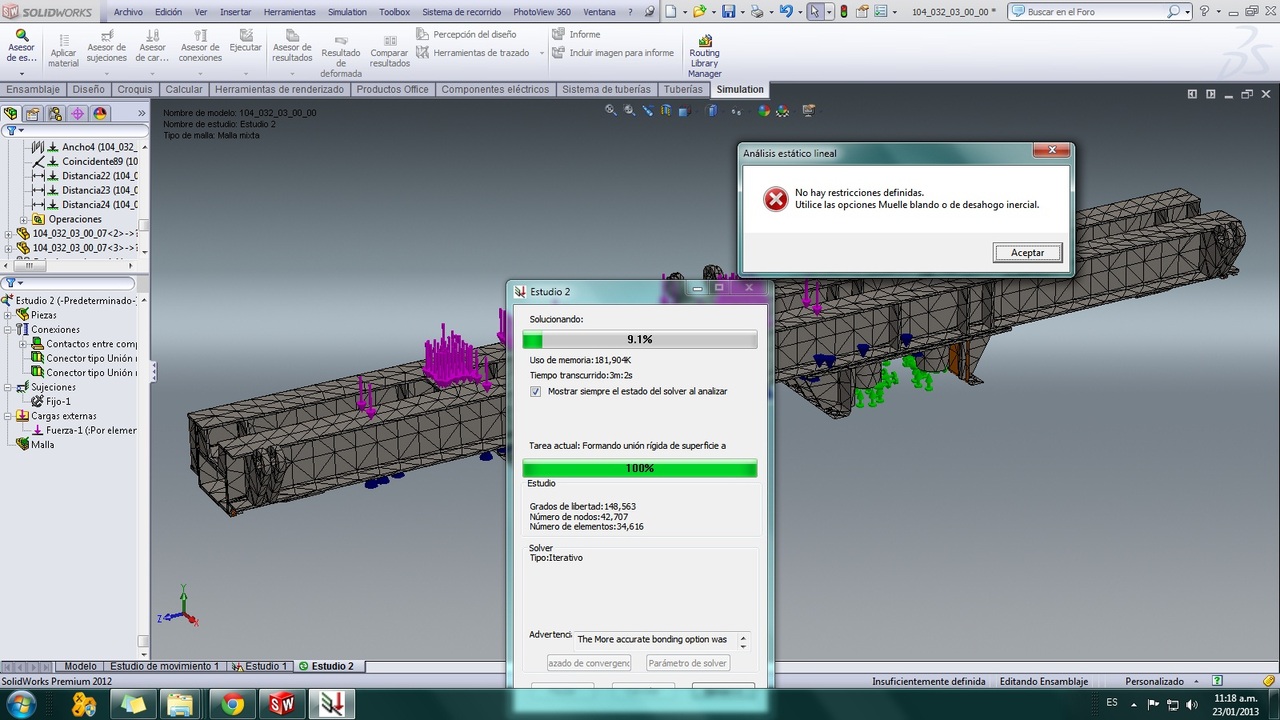Screen dimensions: 1280x720
Task: Toggle 'Mostrar siempre el estado del solver' checkbox
Action: pyautogui.click(x=536, y=392)
